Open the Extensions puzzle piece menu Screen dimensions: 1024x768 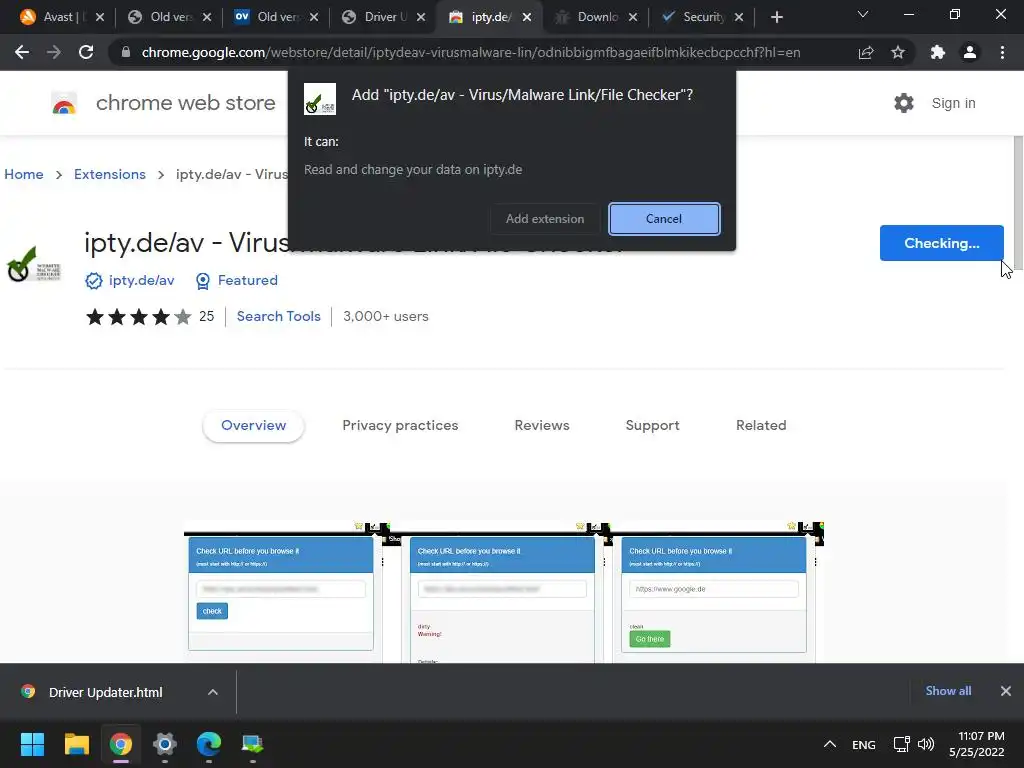[938, 52]
